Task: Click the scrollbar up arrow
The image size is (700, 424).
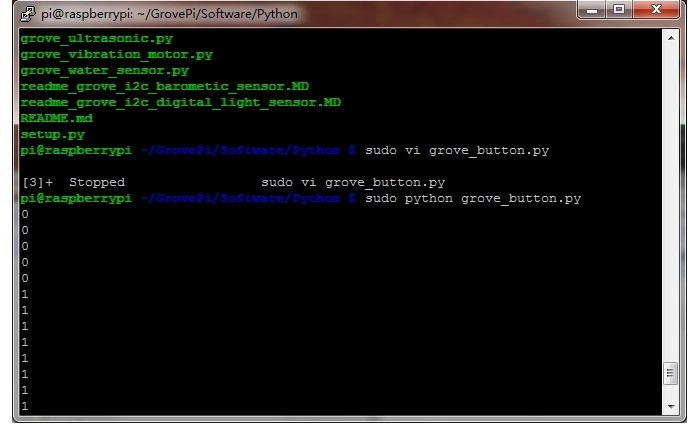Action: point(670,37)
